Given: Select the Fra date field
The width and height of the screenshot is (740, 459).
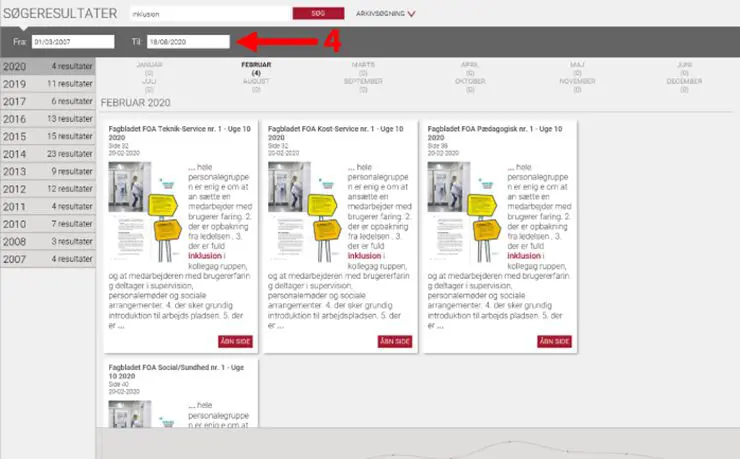Looking at the screenshot, I should tap(72, 42).
